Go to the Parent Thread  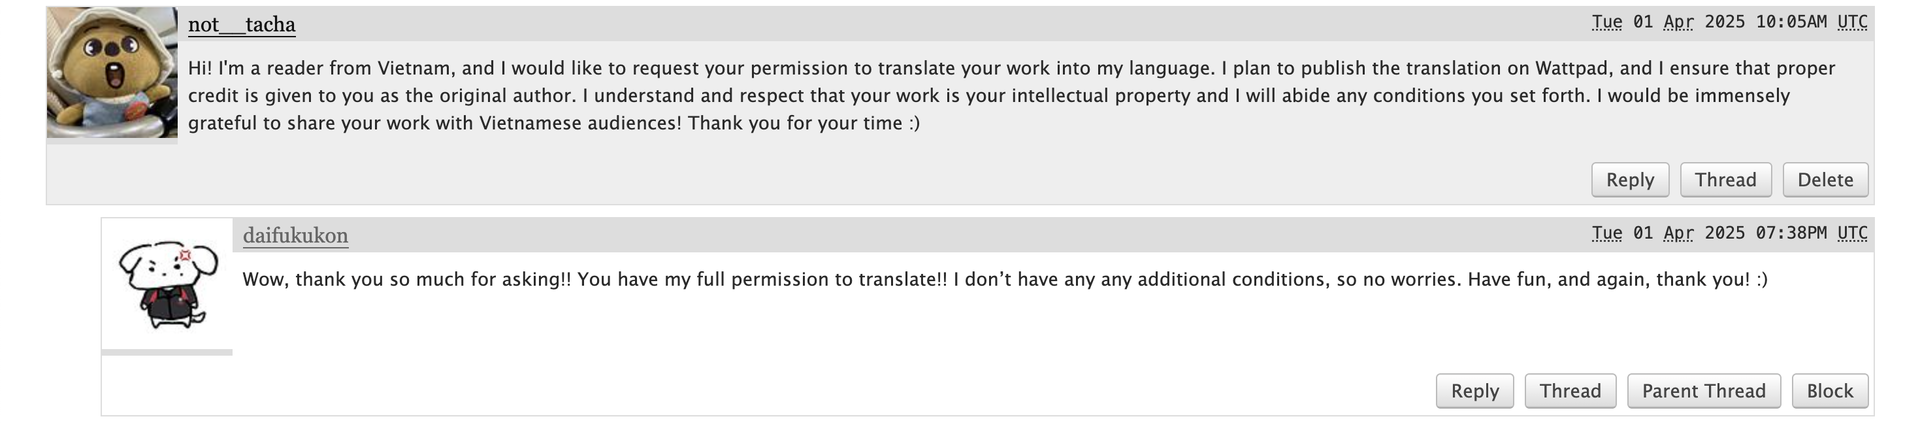[x=1703, y=391]
